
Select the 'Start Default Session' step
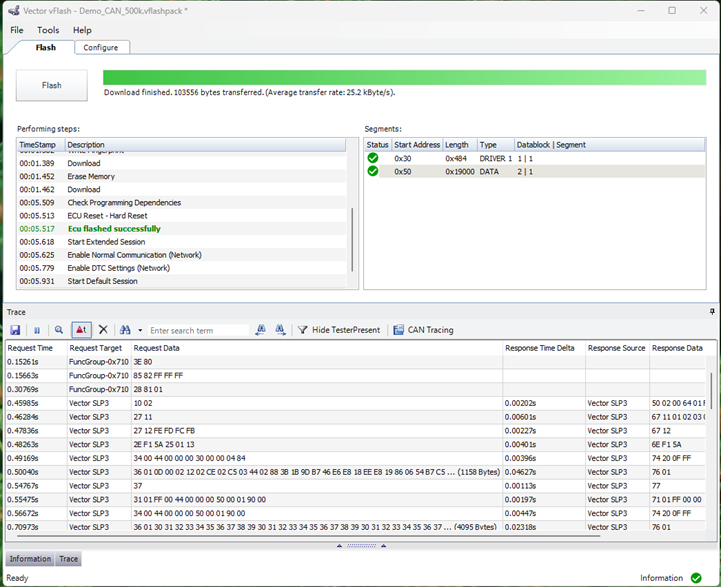(x=182, y=281)
